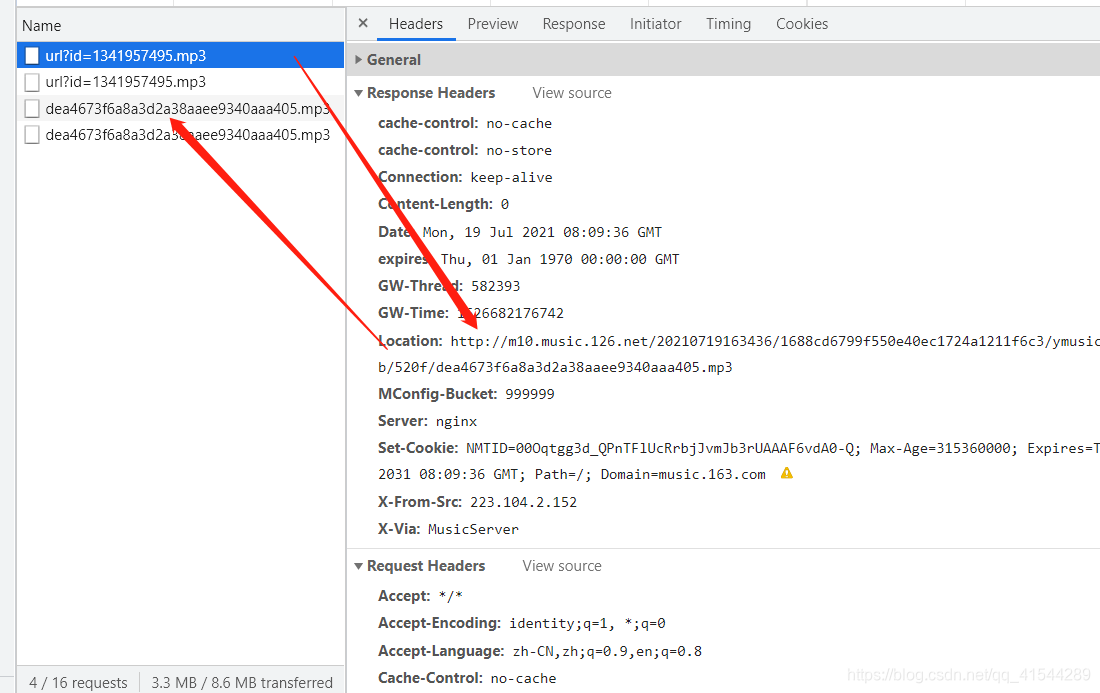Click the Accept header value */*
The width and height of the screenshot is (1100, 693).
450,596
